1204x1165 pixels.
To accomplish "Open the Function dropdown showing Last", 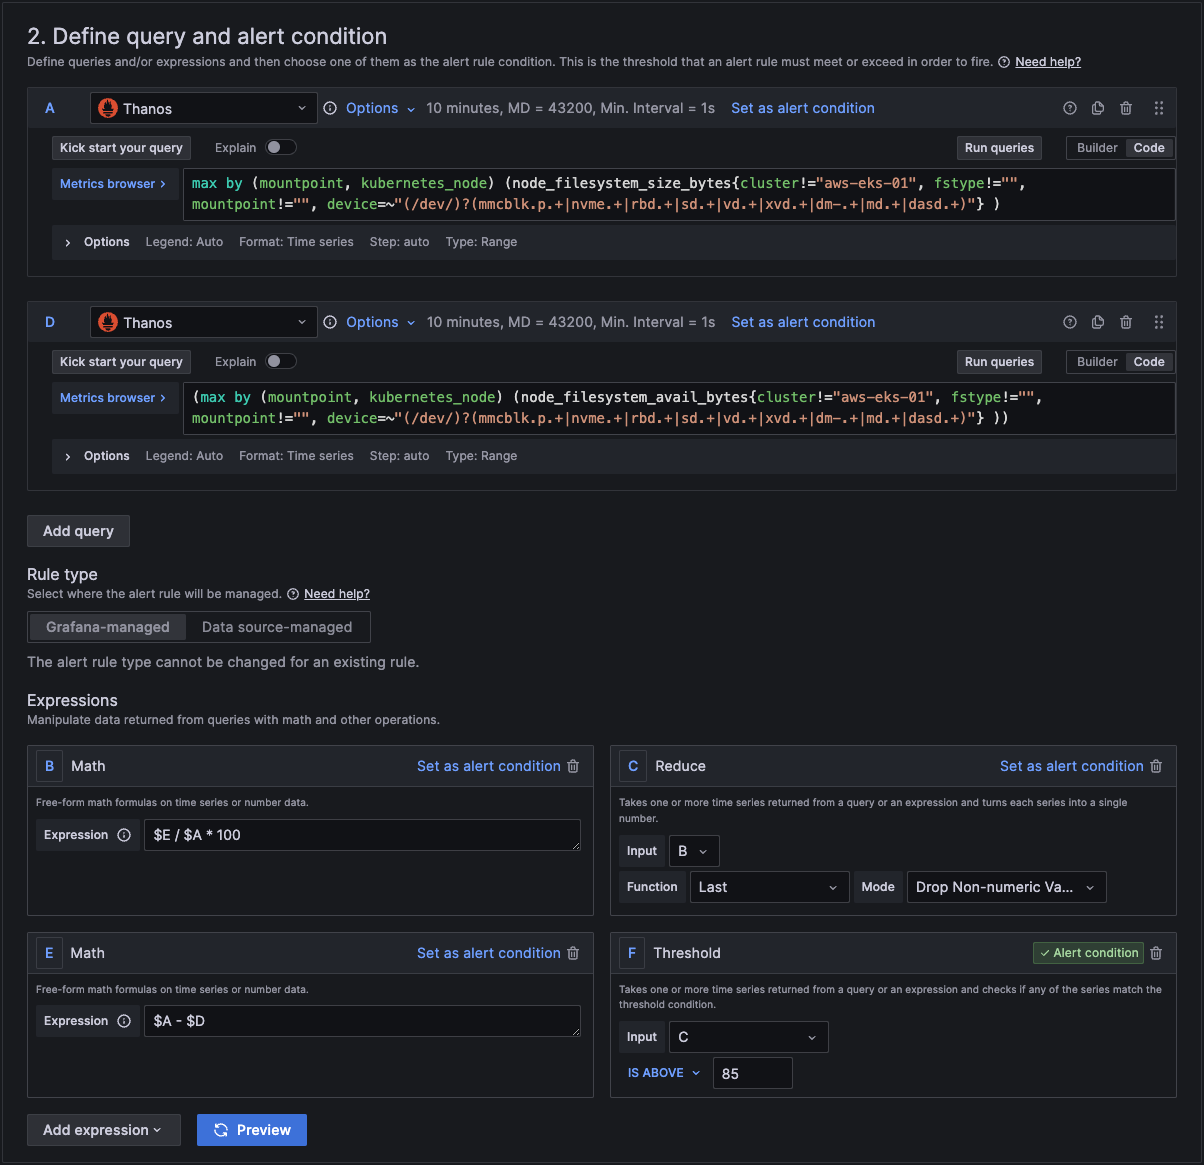I will (769, 886).
